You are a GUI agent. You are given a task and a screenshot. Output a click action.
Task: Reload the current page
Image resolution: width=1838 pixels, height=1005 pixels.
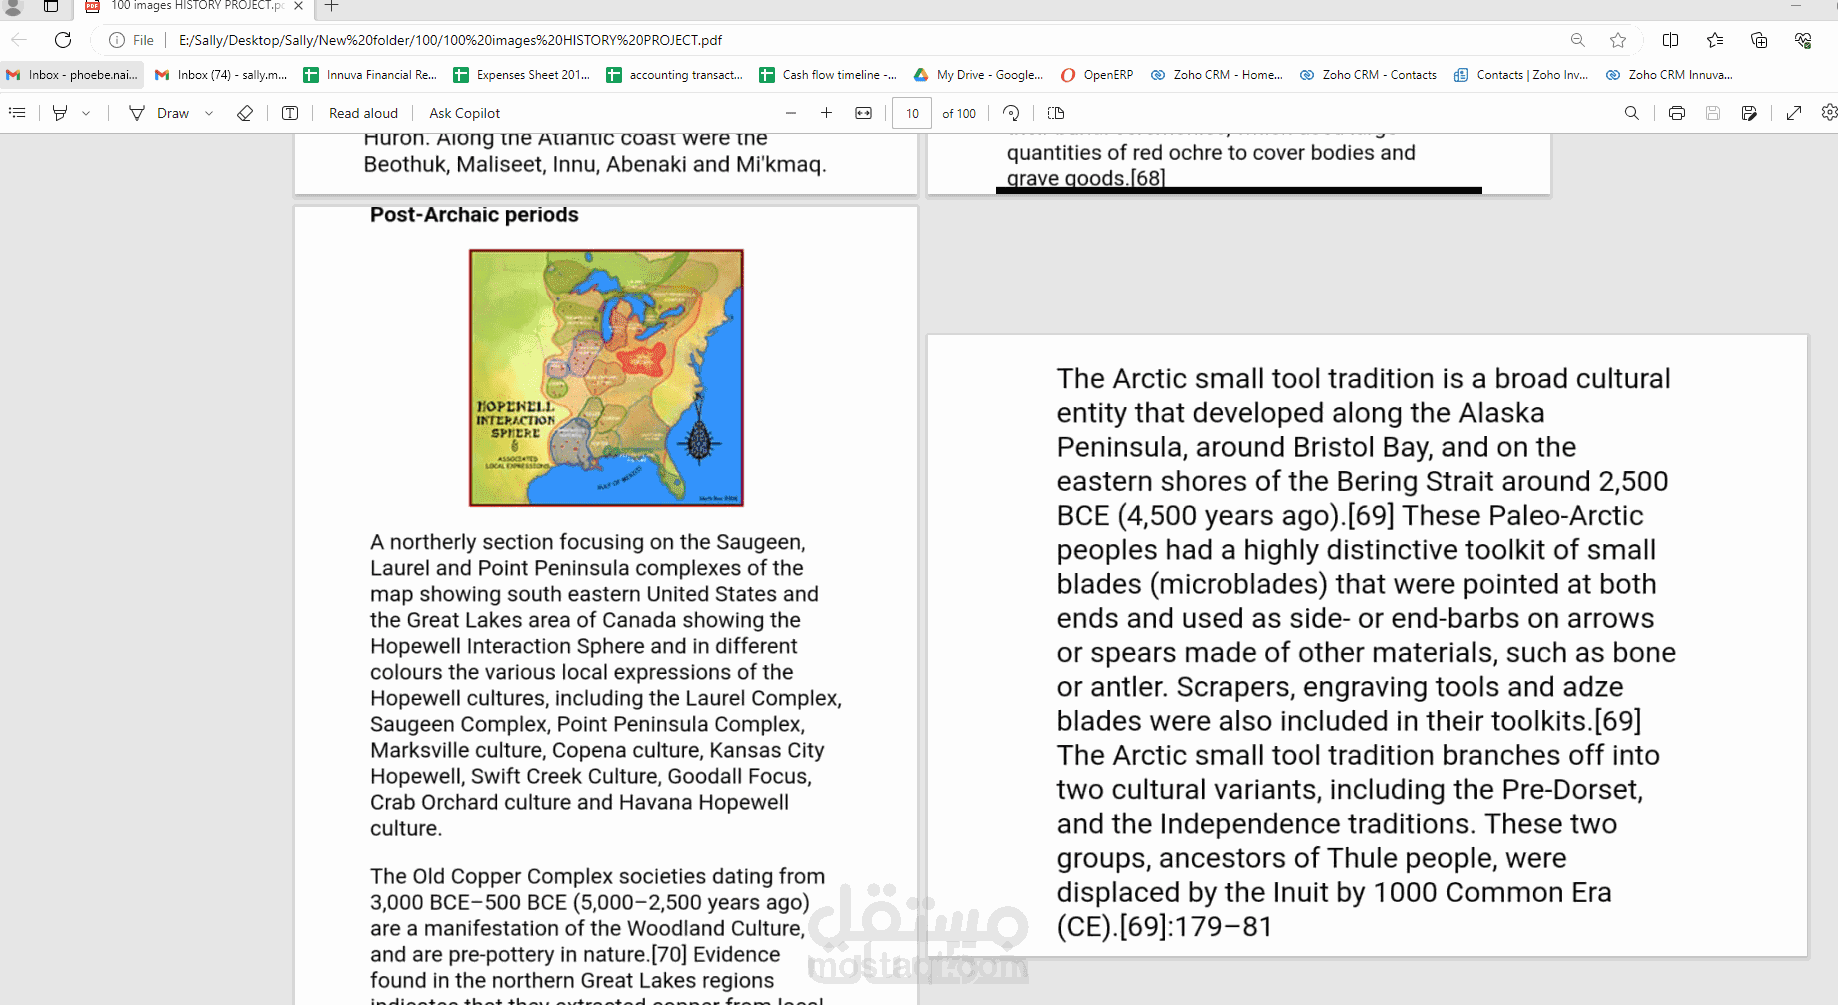point(63,40)
